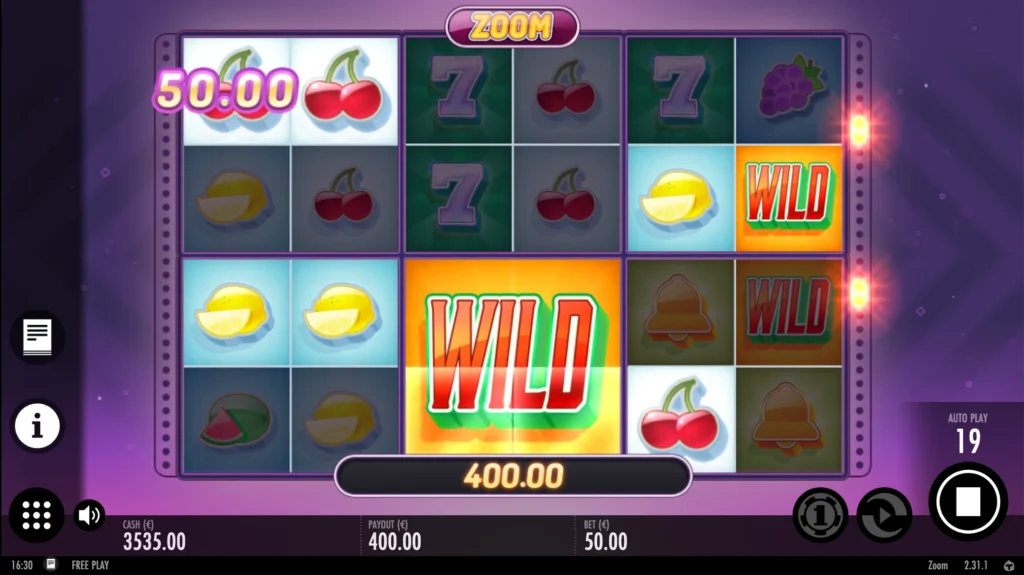Image resolution: width=1024 pixels, height=575 pixels.
Task: Mute the game sound speaker
Action: tap(89, 515)
